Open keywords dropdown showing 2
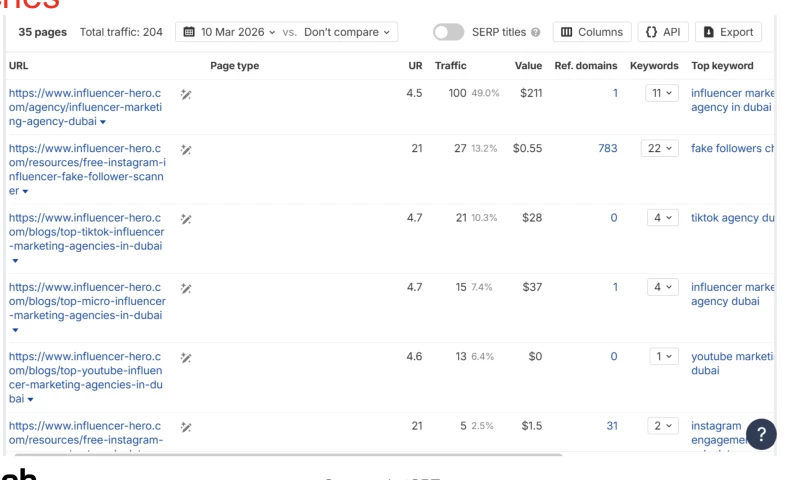The width and height of the screenshot is (800, 480). (663, 426)
